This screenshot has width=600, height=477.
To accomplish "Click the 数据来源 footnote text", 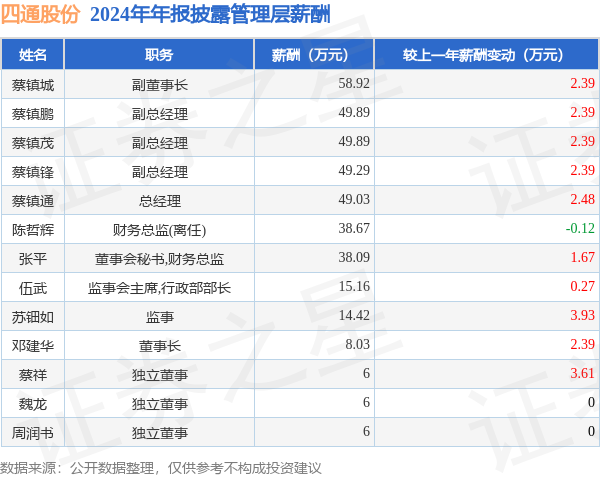I will tap(161, 468).
